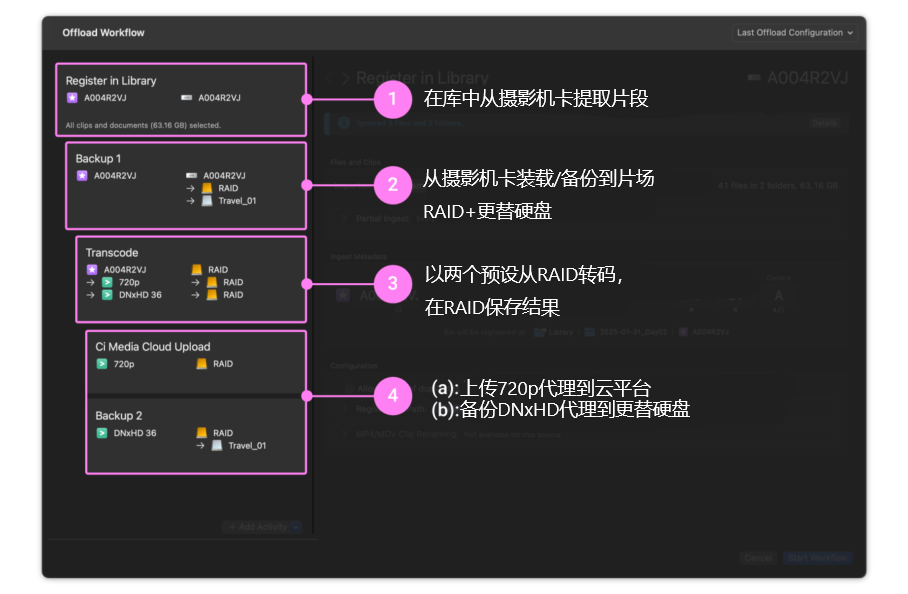Select the camera icon next to A004R2VJ header
Image resolution: width=908 pixels, height=594 pixels.
753,77
